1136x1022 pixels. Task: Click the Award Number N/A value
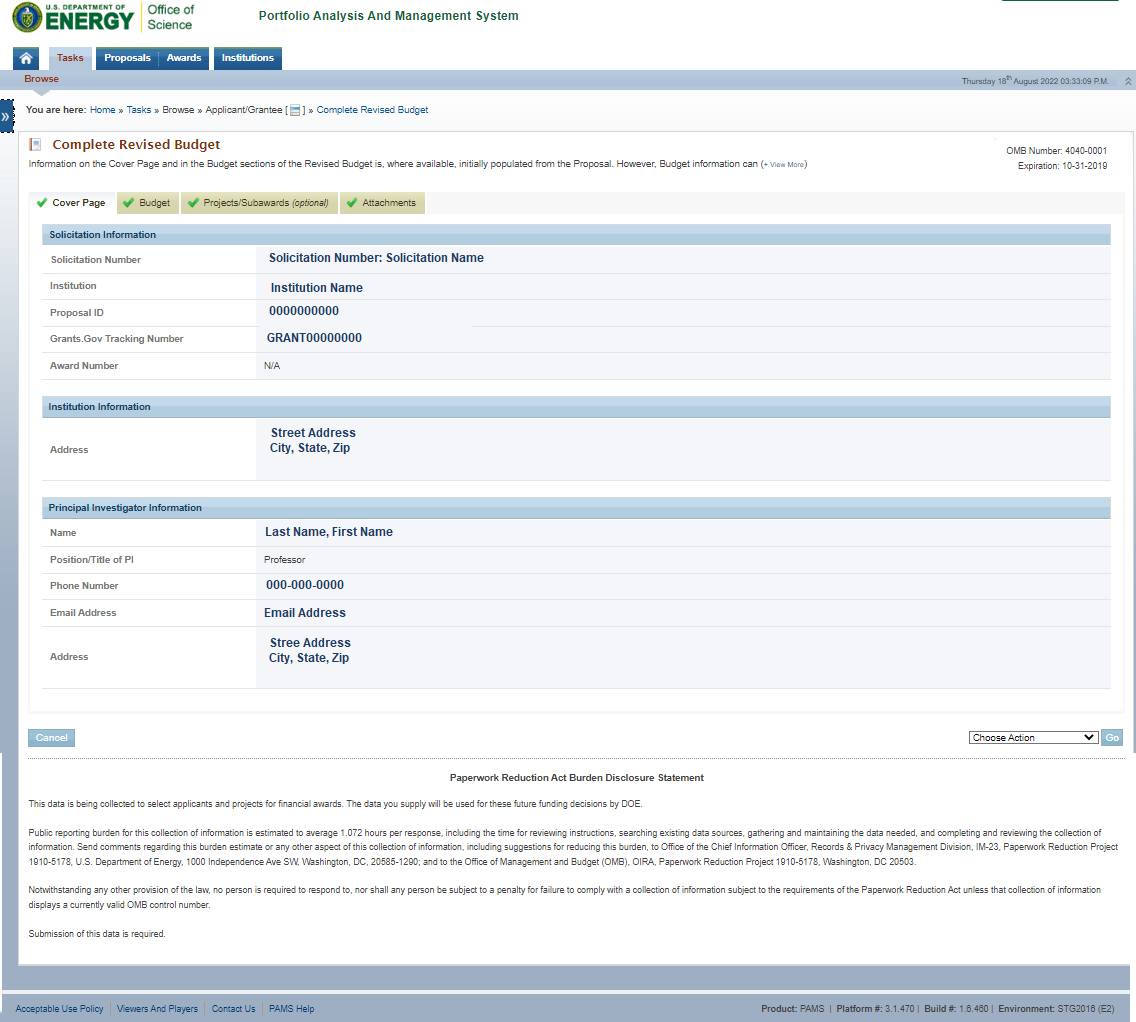[272, 366]
